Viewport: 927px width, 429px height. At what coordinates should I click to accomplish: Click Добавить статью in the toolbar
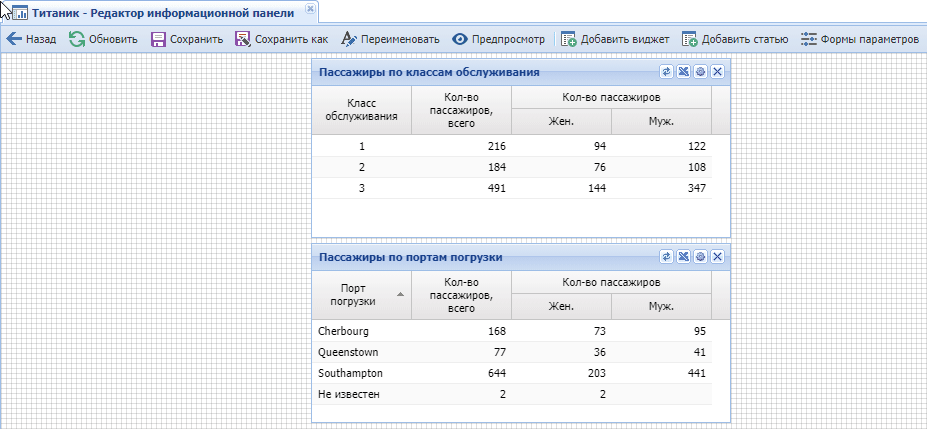735,40
